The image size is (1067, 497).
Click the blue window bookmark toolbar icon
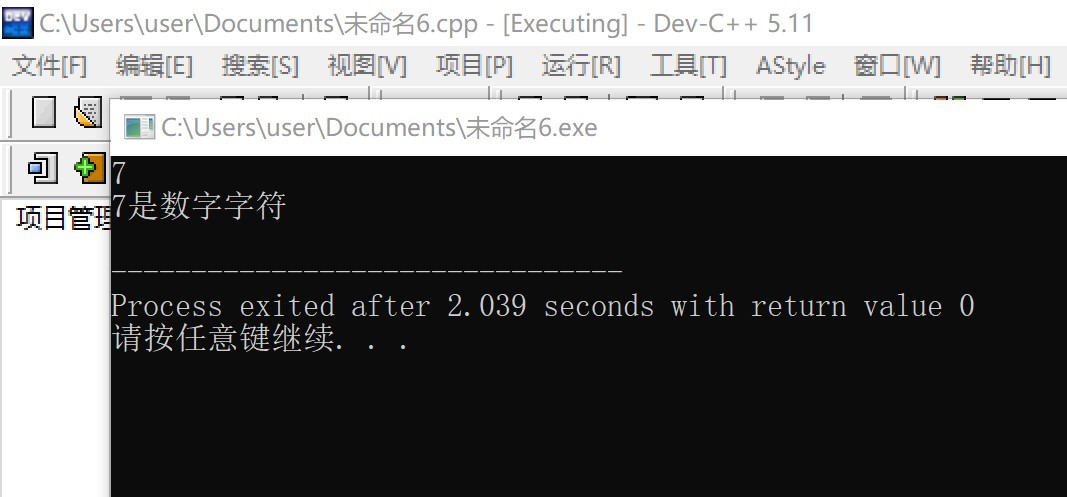pos(42,168)
